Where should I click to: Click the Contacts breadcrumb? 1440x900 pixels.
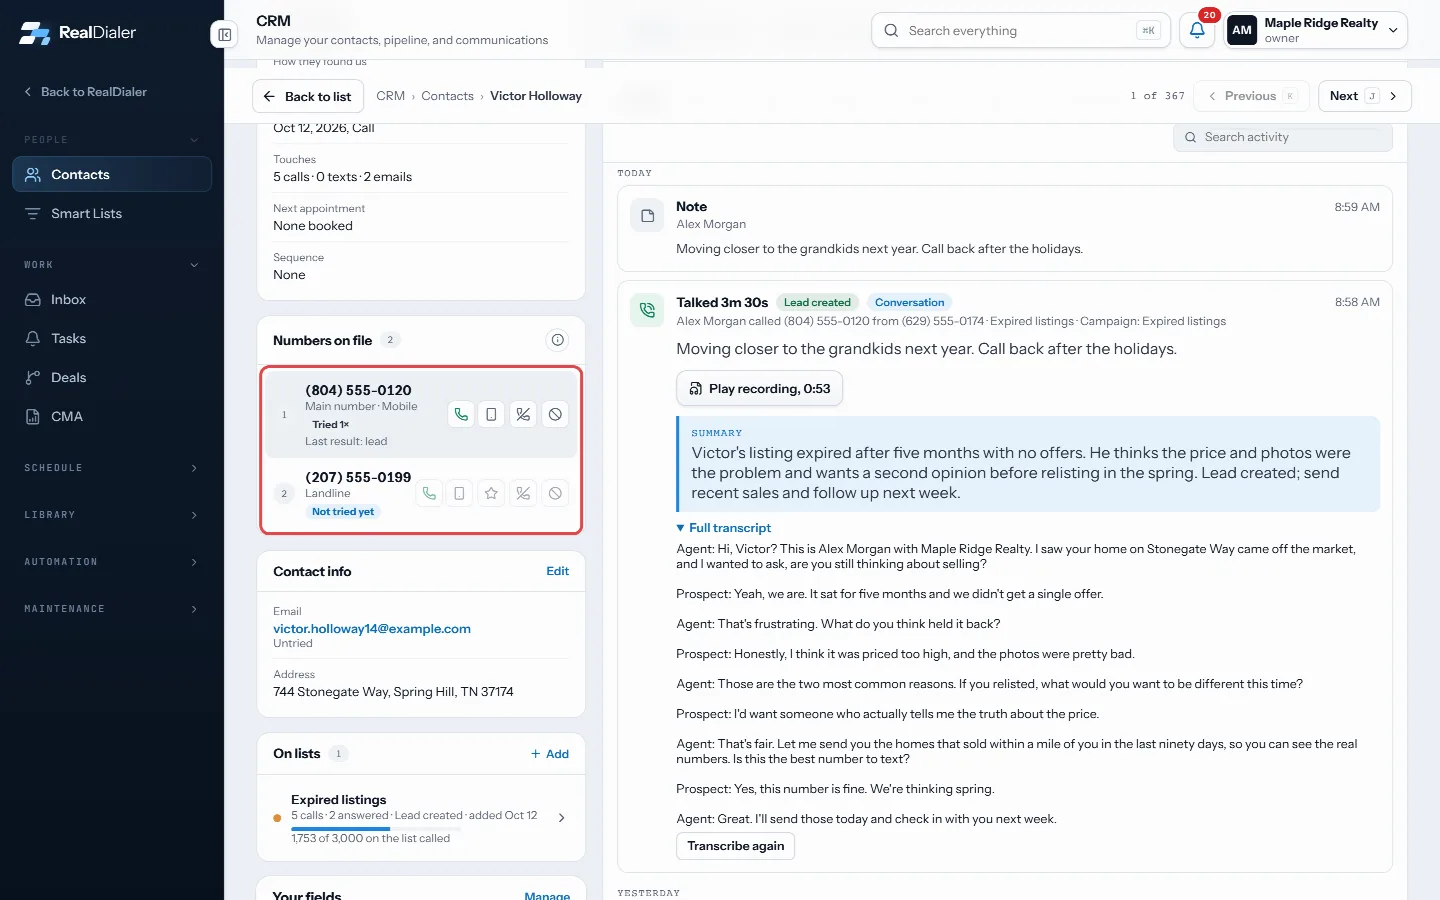pos(447,96)
